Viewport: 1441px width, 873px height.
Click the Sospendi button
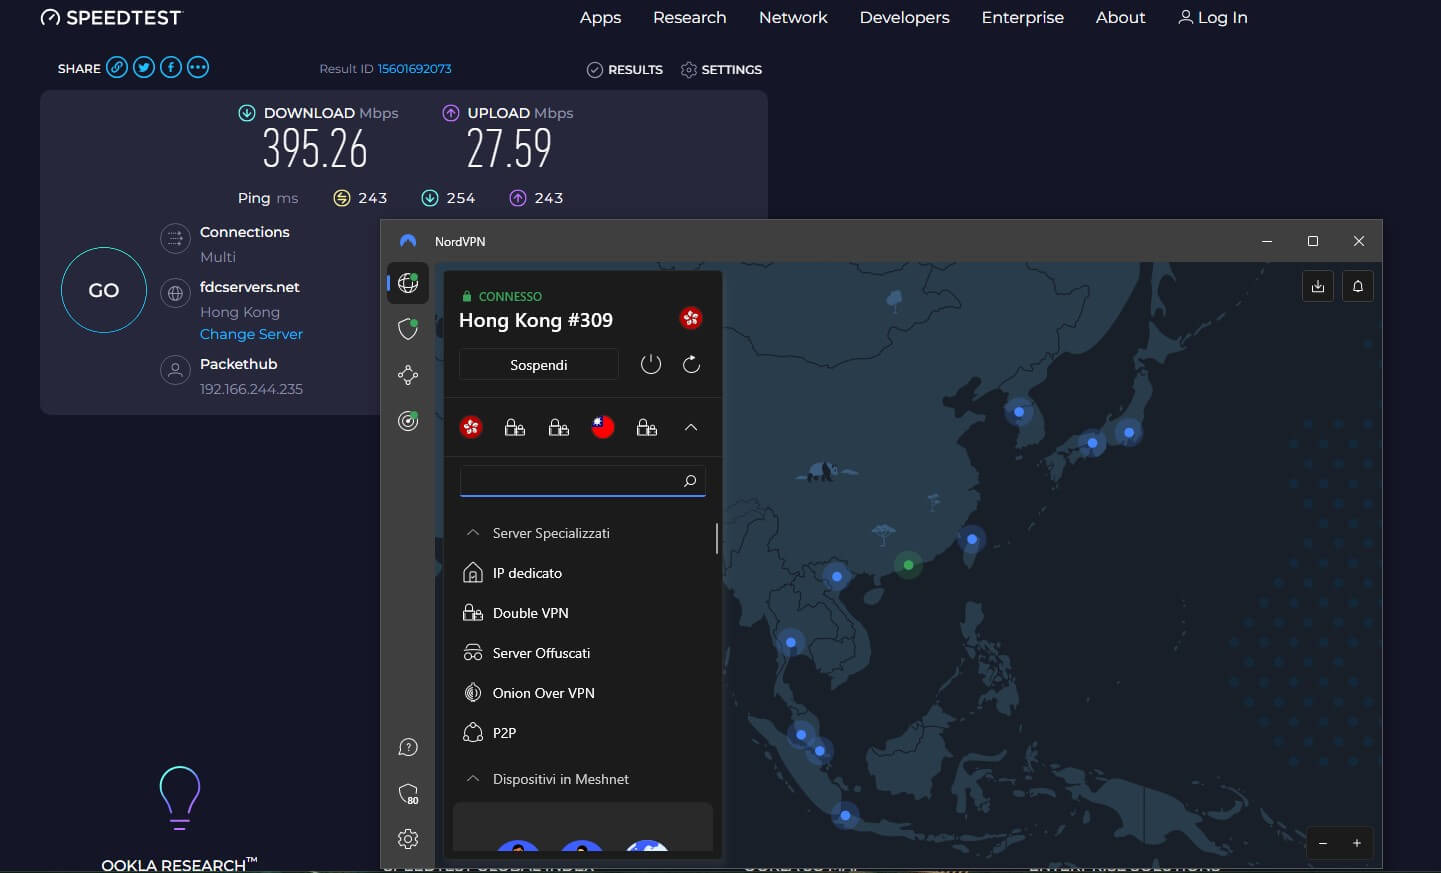click(539, 365)
